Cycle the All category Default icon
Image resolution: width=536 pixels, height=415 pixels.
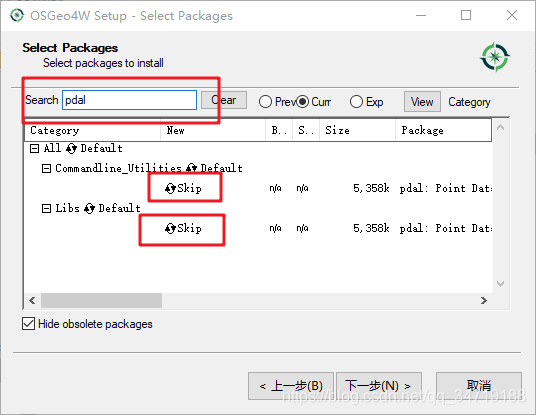[x=71, y=148]
